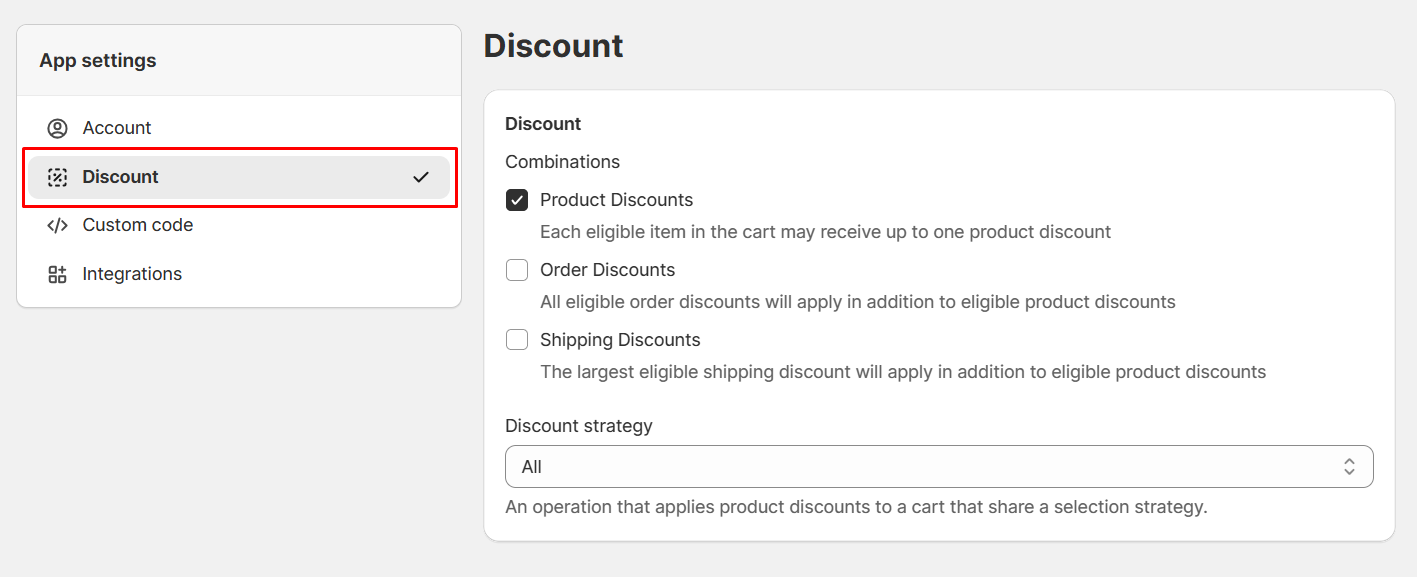Enable the Order Discounts checkbox

pyautogui.click(x=517, y=270)
